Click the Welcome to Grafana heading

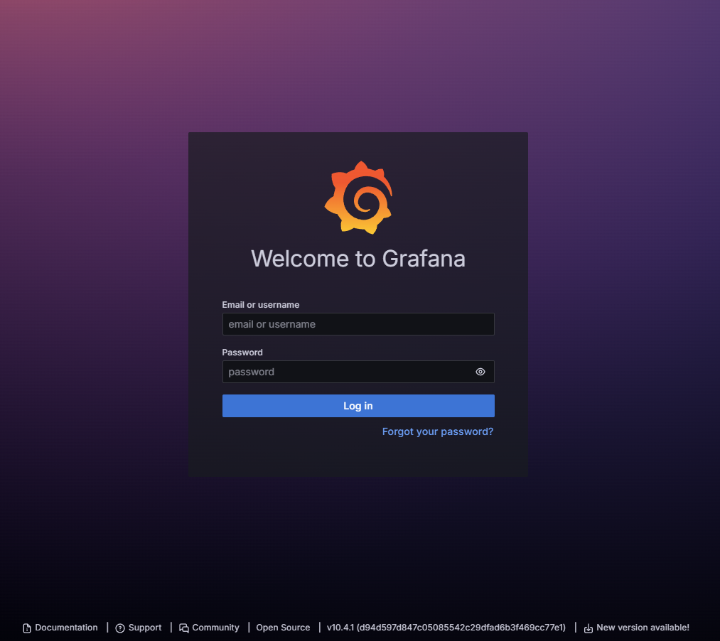pos(358,259)
